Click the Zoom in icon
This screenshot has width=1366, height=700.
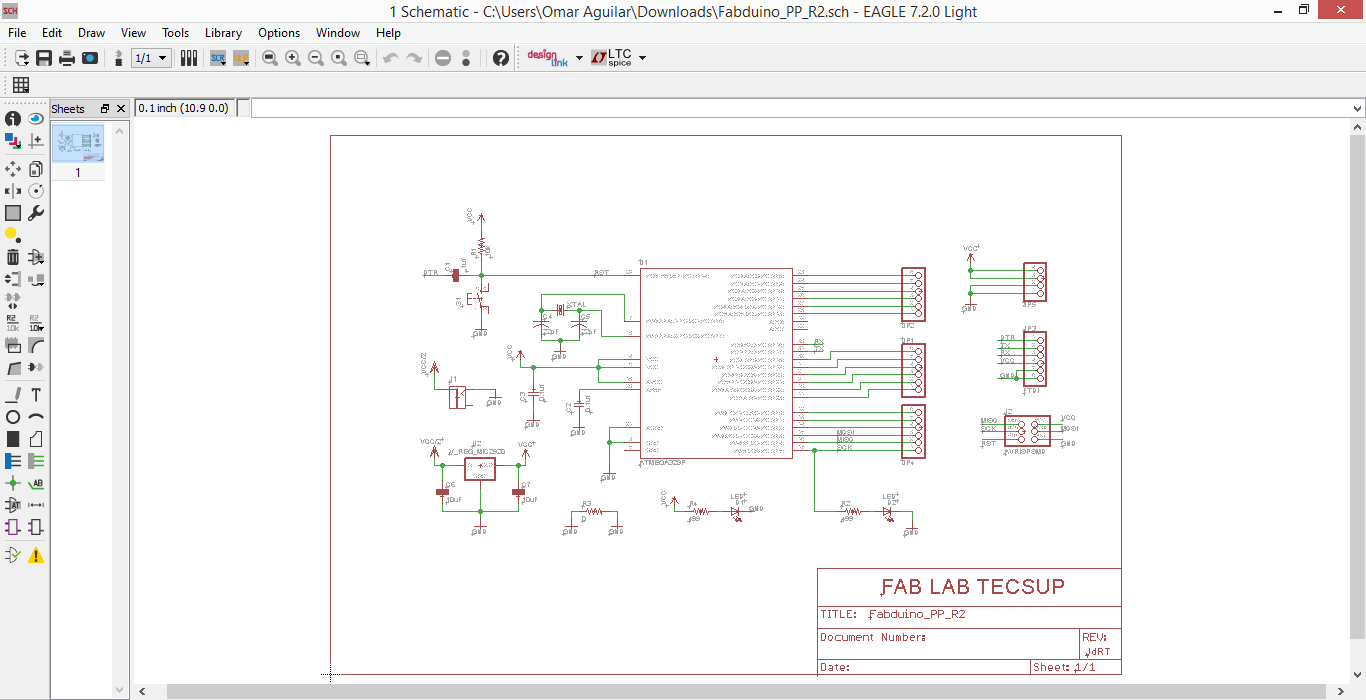(293, 58)
